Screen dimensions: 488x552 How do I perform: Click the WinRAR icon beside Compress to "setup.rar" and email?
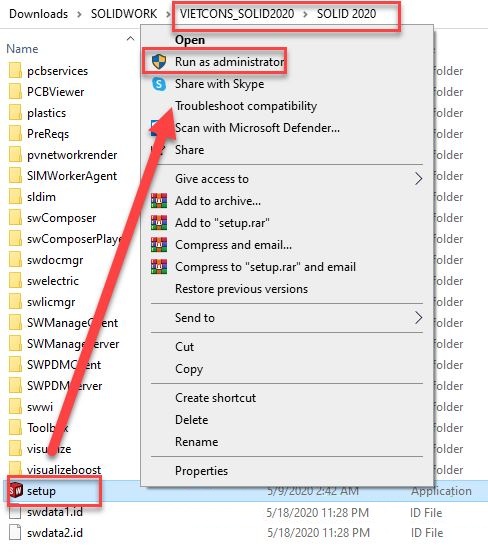click(x=159, y=266)
